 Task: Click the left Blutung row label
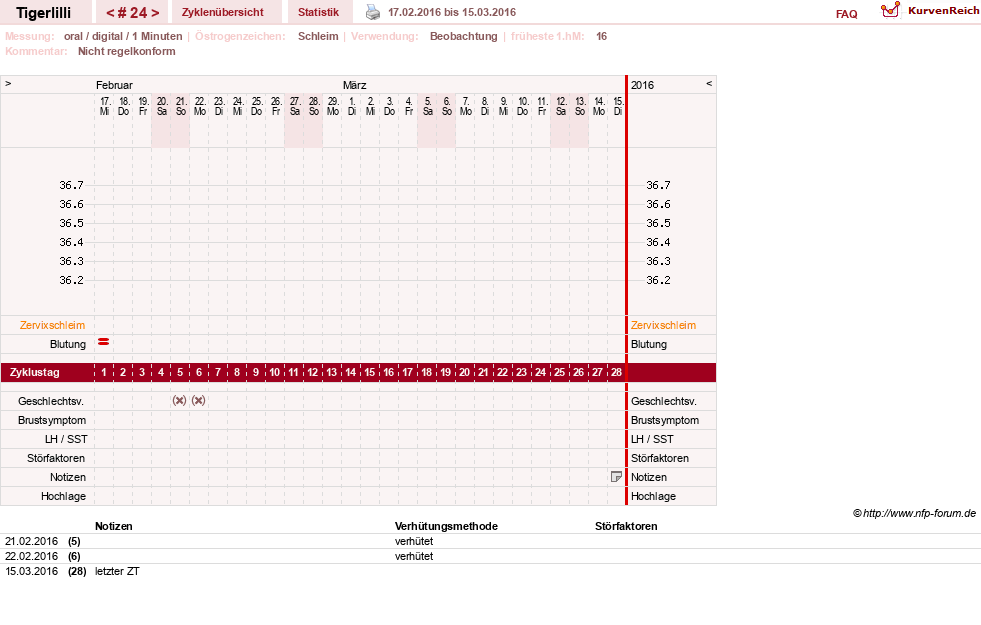coord(68,344)
